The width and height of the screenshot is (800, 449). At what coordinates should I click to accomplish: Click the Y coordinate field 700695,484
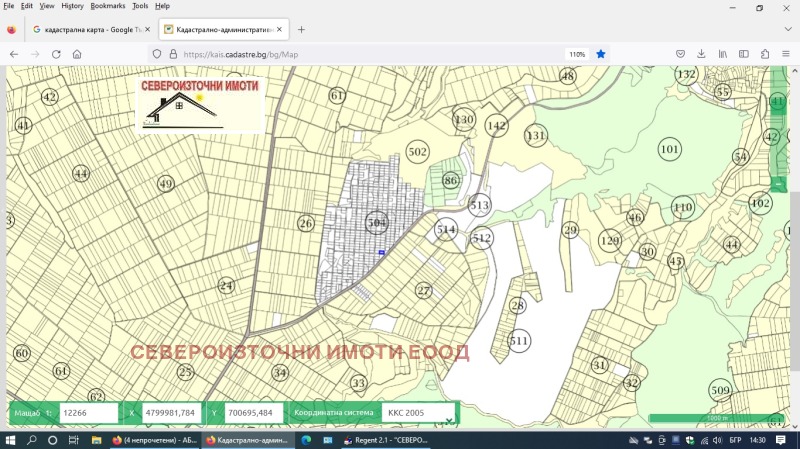[x=254, y=413]
